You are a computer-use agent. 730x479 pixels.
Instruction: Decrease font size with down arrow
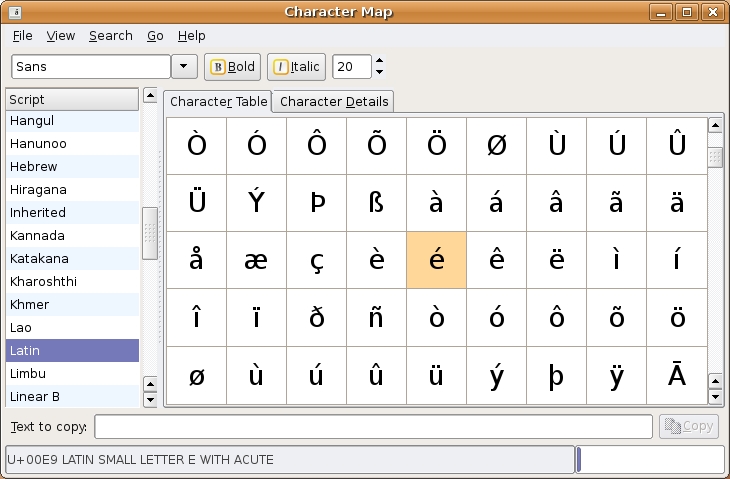coord(379,73)
